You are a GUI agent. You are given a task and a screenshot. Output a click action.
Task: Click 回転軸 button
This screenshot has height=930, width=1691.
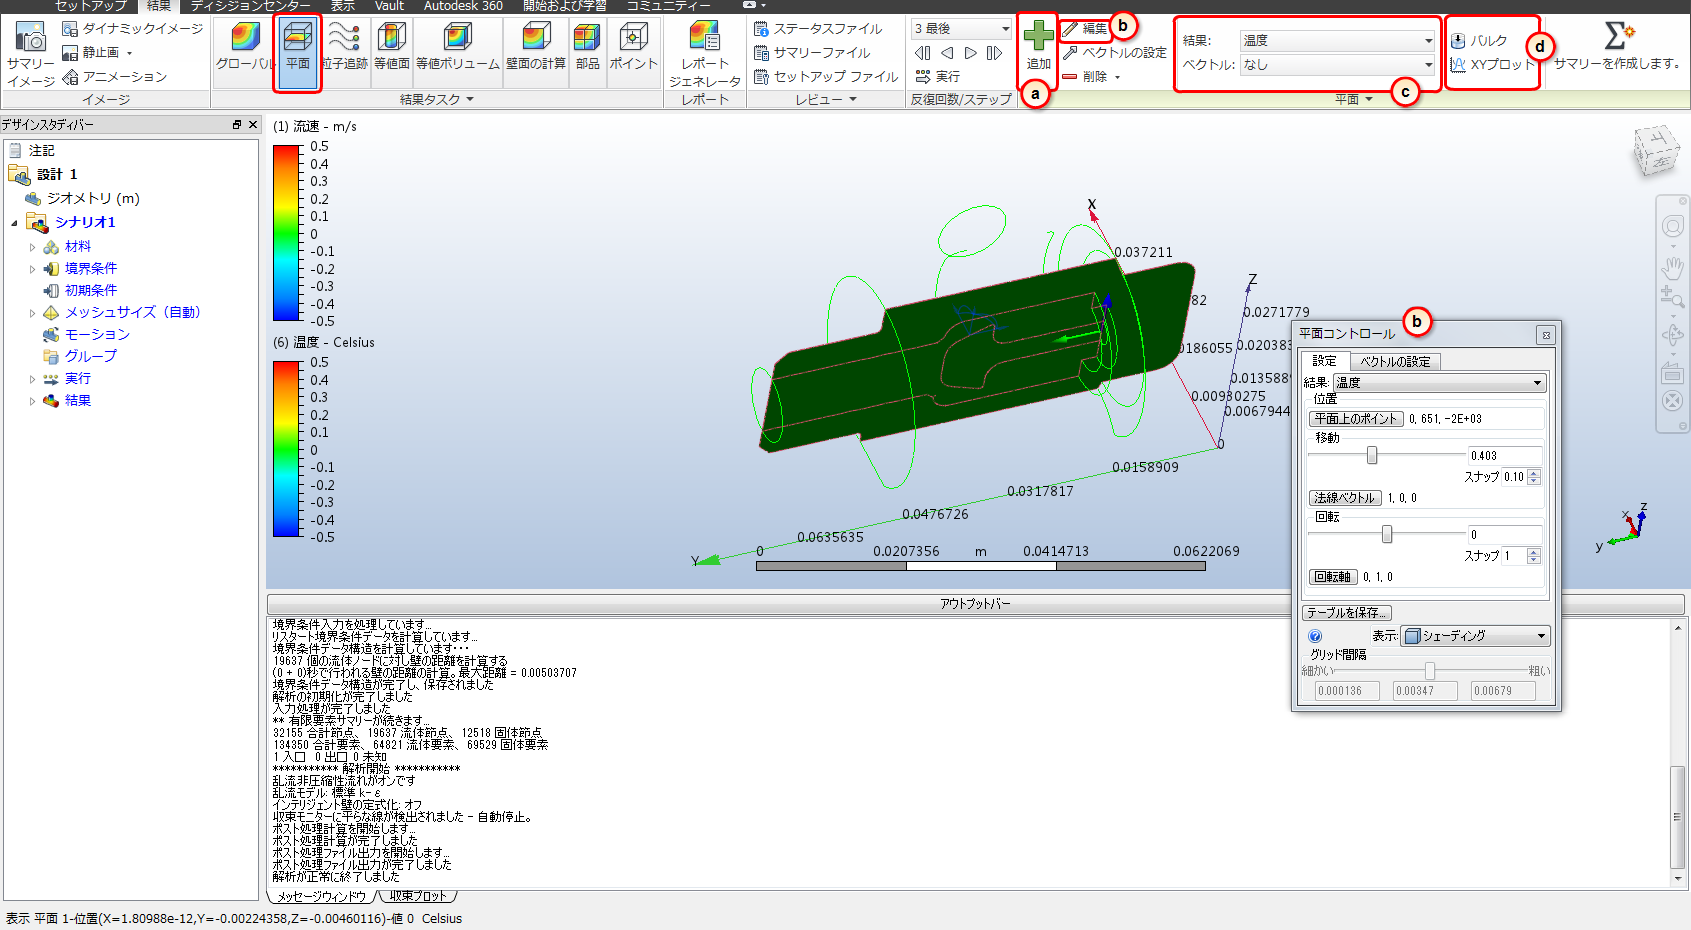(1333, 577)
